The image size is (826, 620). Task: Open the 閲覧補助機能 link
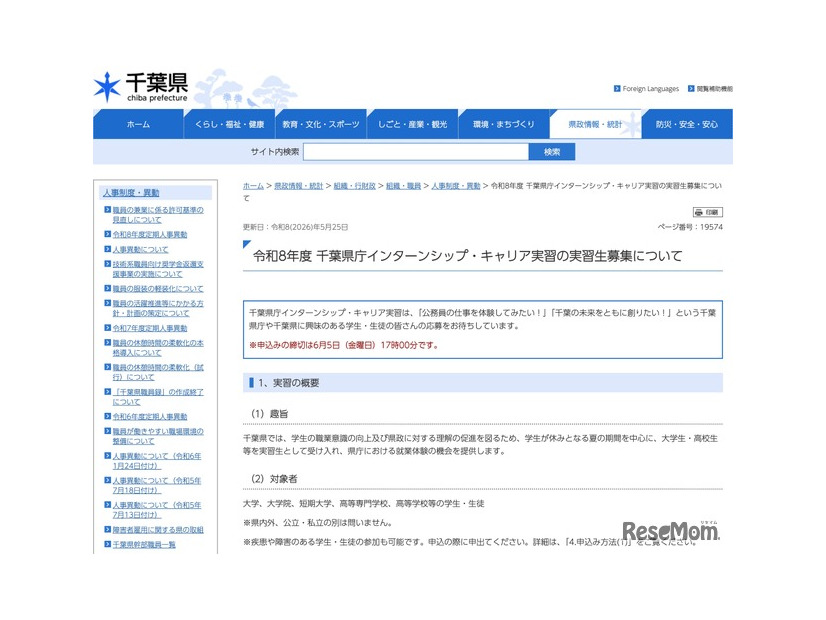pyautogui.click(x=714, y=88)
